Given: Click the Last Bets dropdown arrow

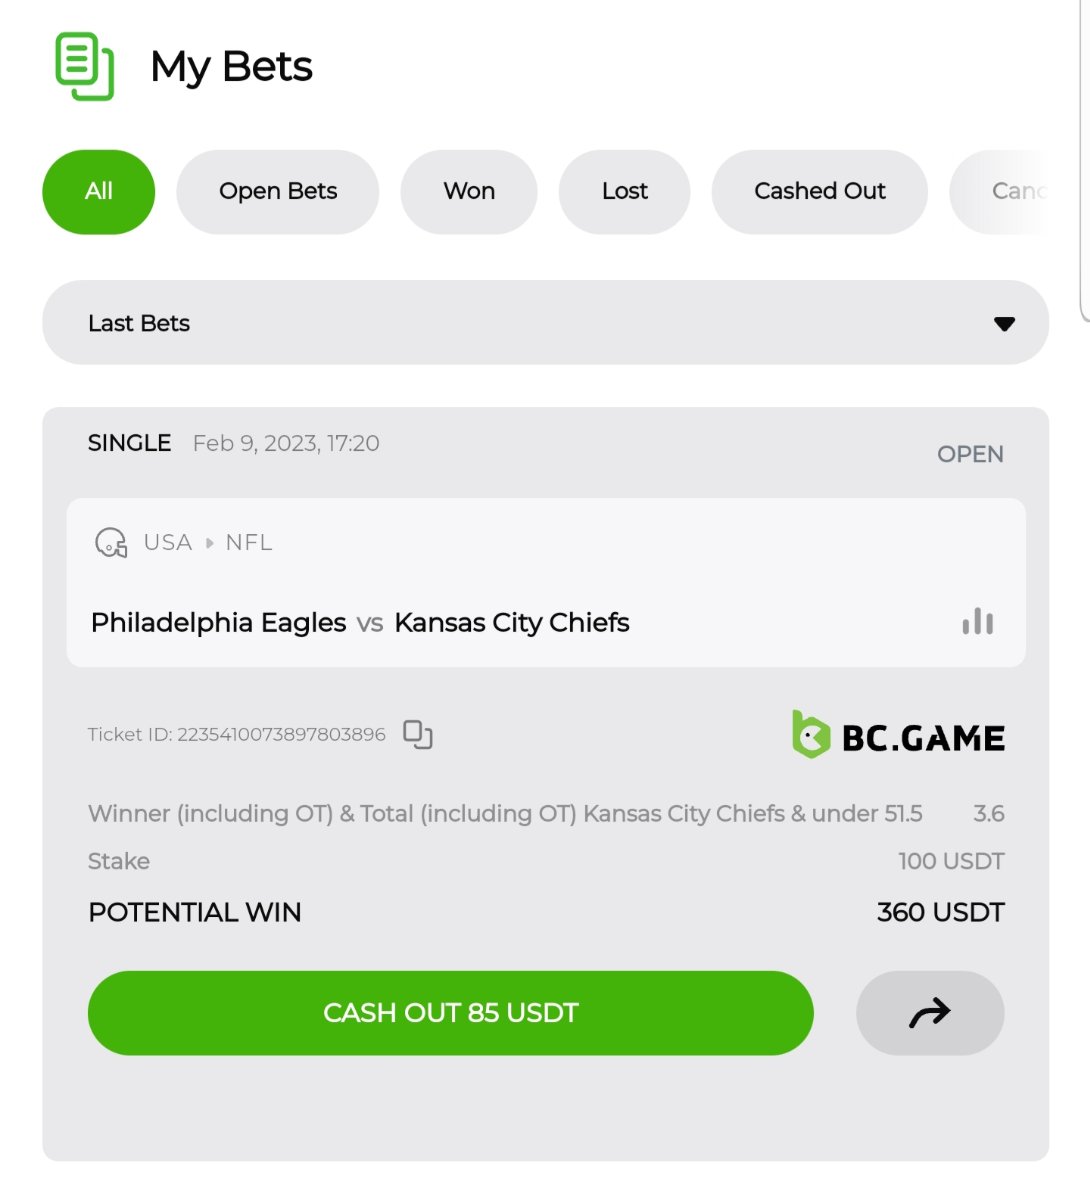Looking at the screenshot, I should point(1004,324).
